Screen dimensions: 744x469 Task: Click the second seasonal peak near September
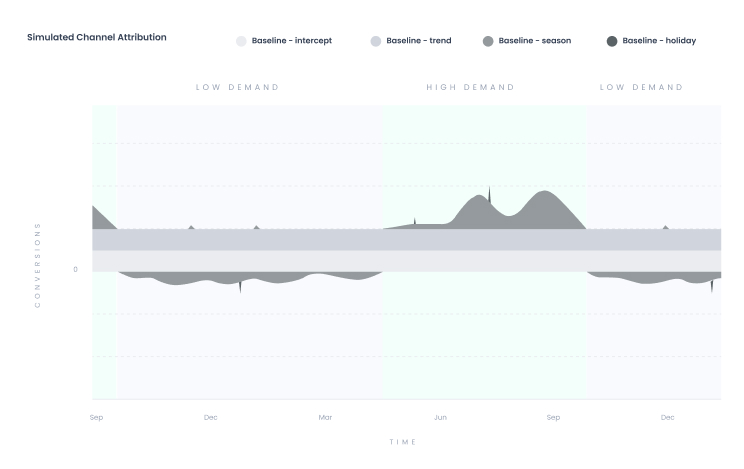(x=546, y=209)
